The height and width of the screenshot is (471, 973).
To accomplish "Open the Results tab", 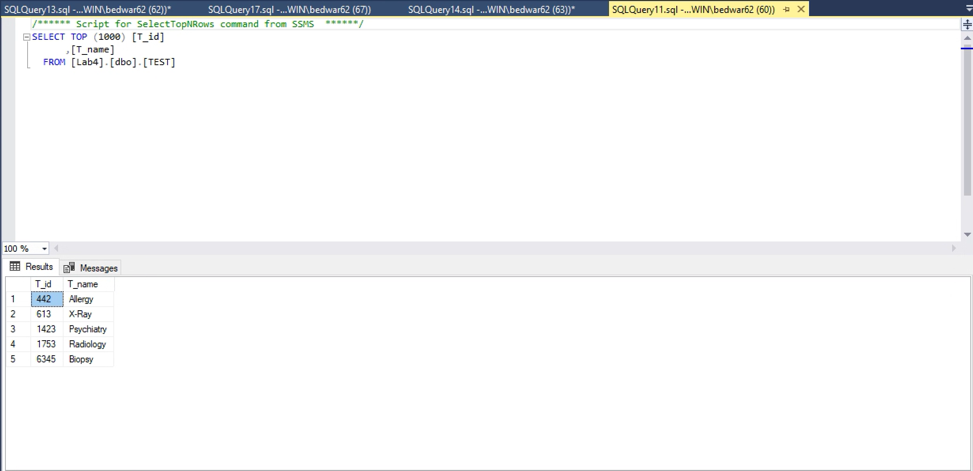I will click(32, 267).
